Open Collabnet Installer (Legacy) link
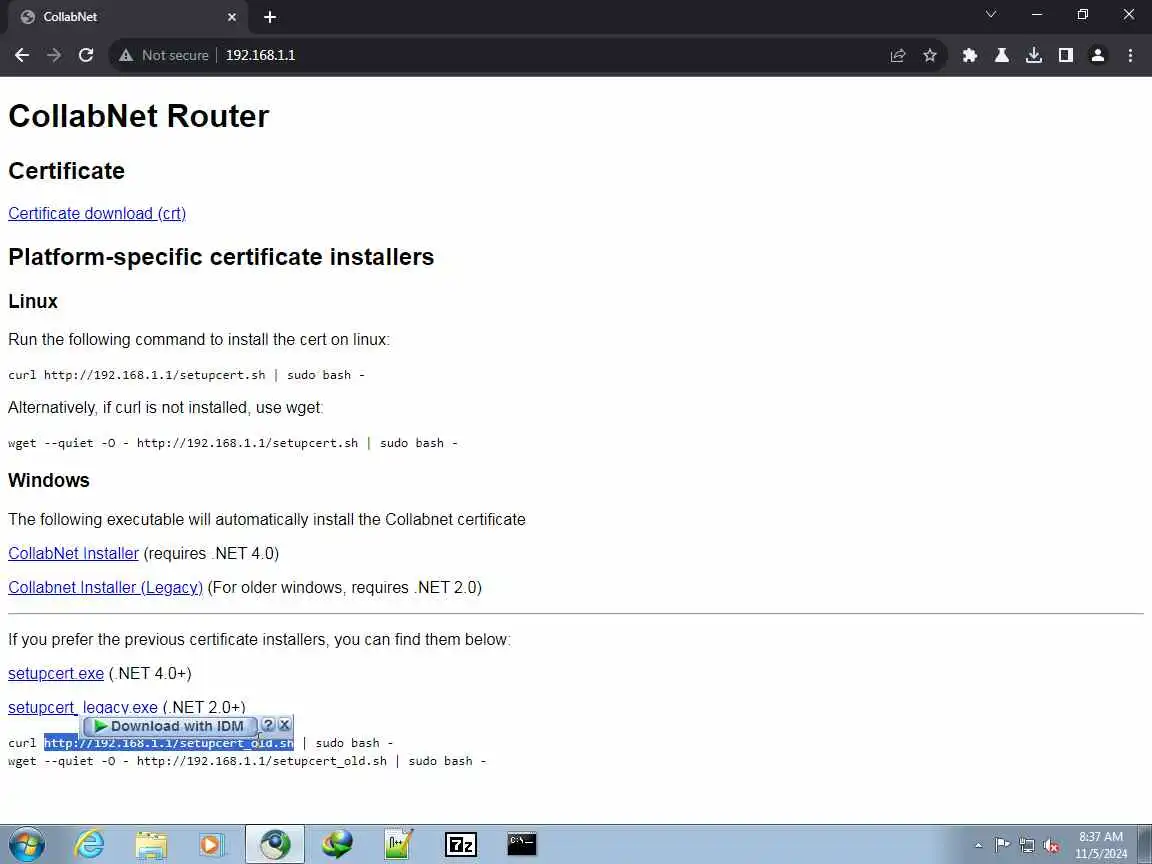 click(105, 587)
